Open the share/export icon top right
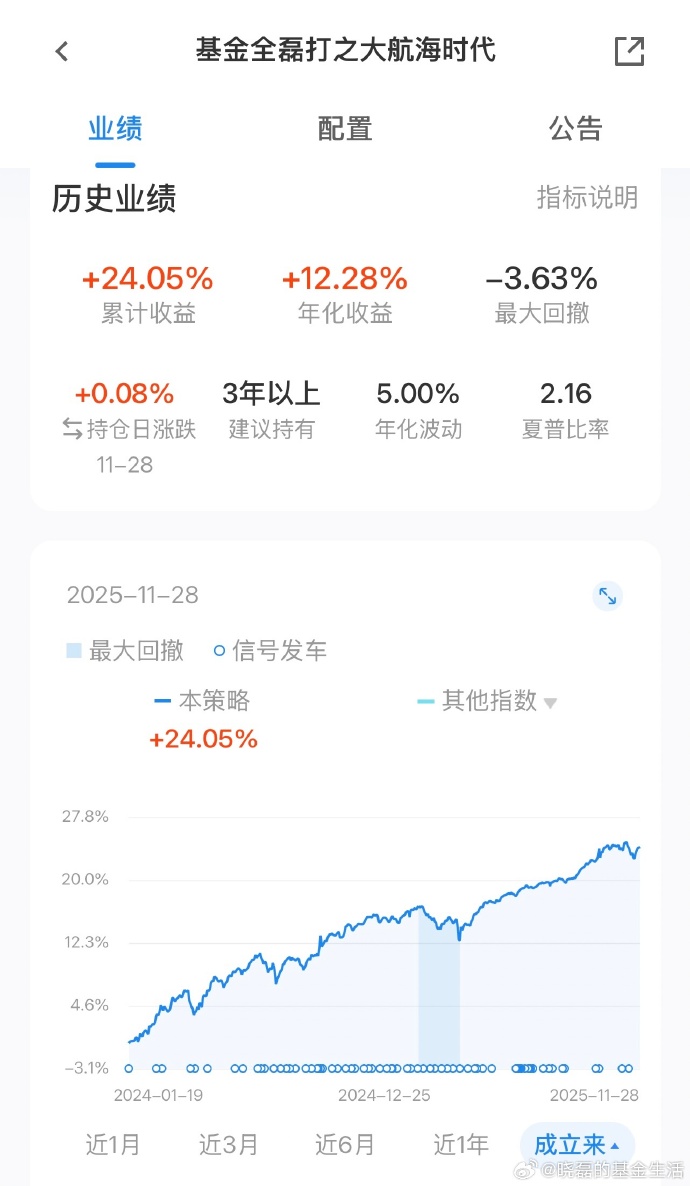Viewport: 690px width, 1186px height. pyautogui.click(x=629, y=51)
